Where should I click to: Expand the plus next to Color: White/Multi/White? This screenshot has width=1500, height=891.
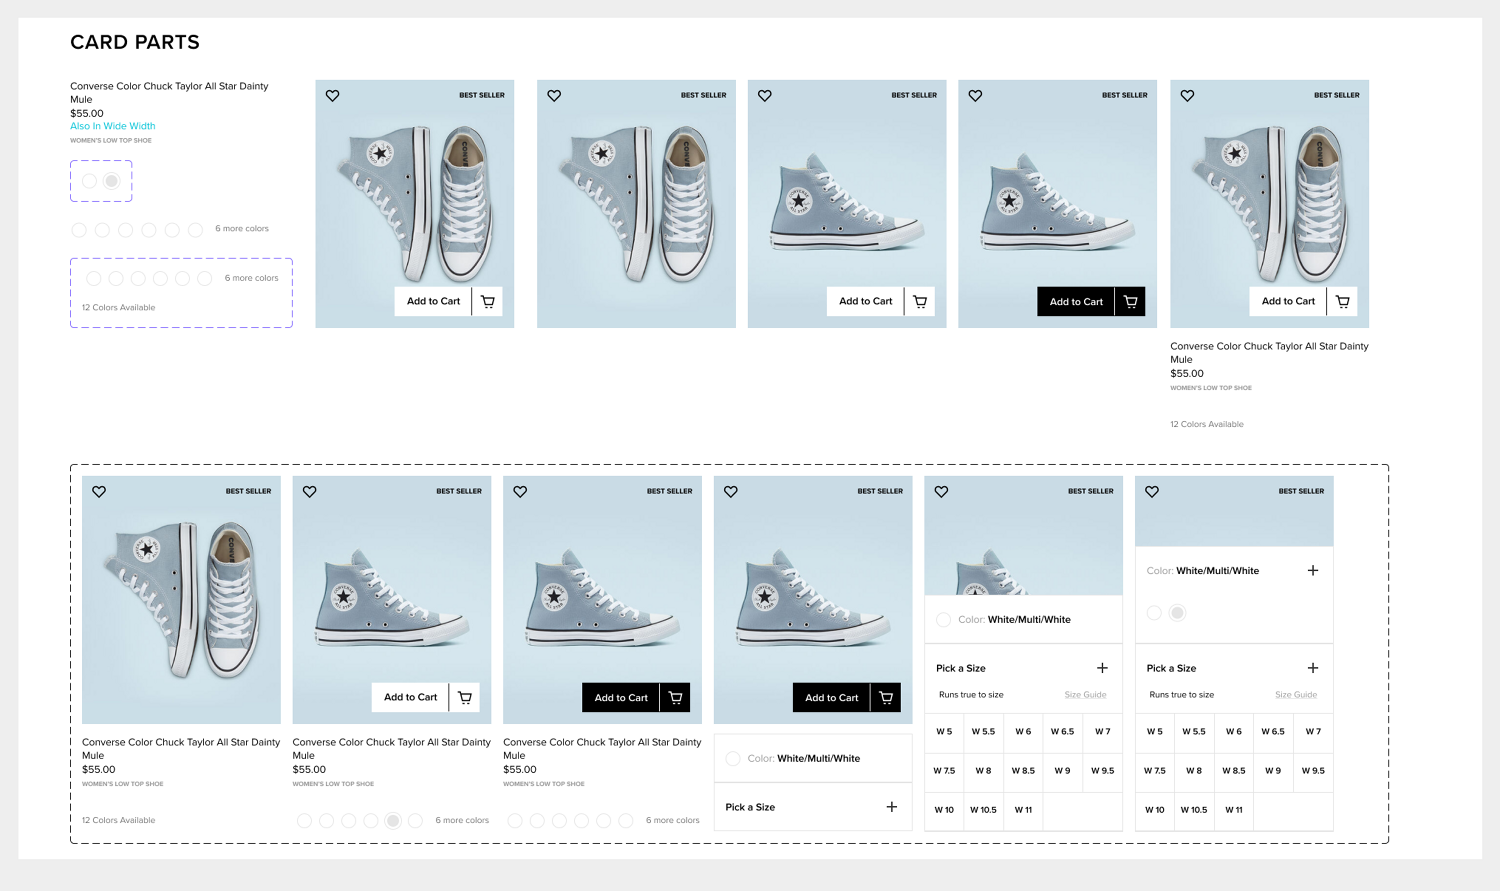click(1313, 571)
